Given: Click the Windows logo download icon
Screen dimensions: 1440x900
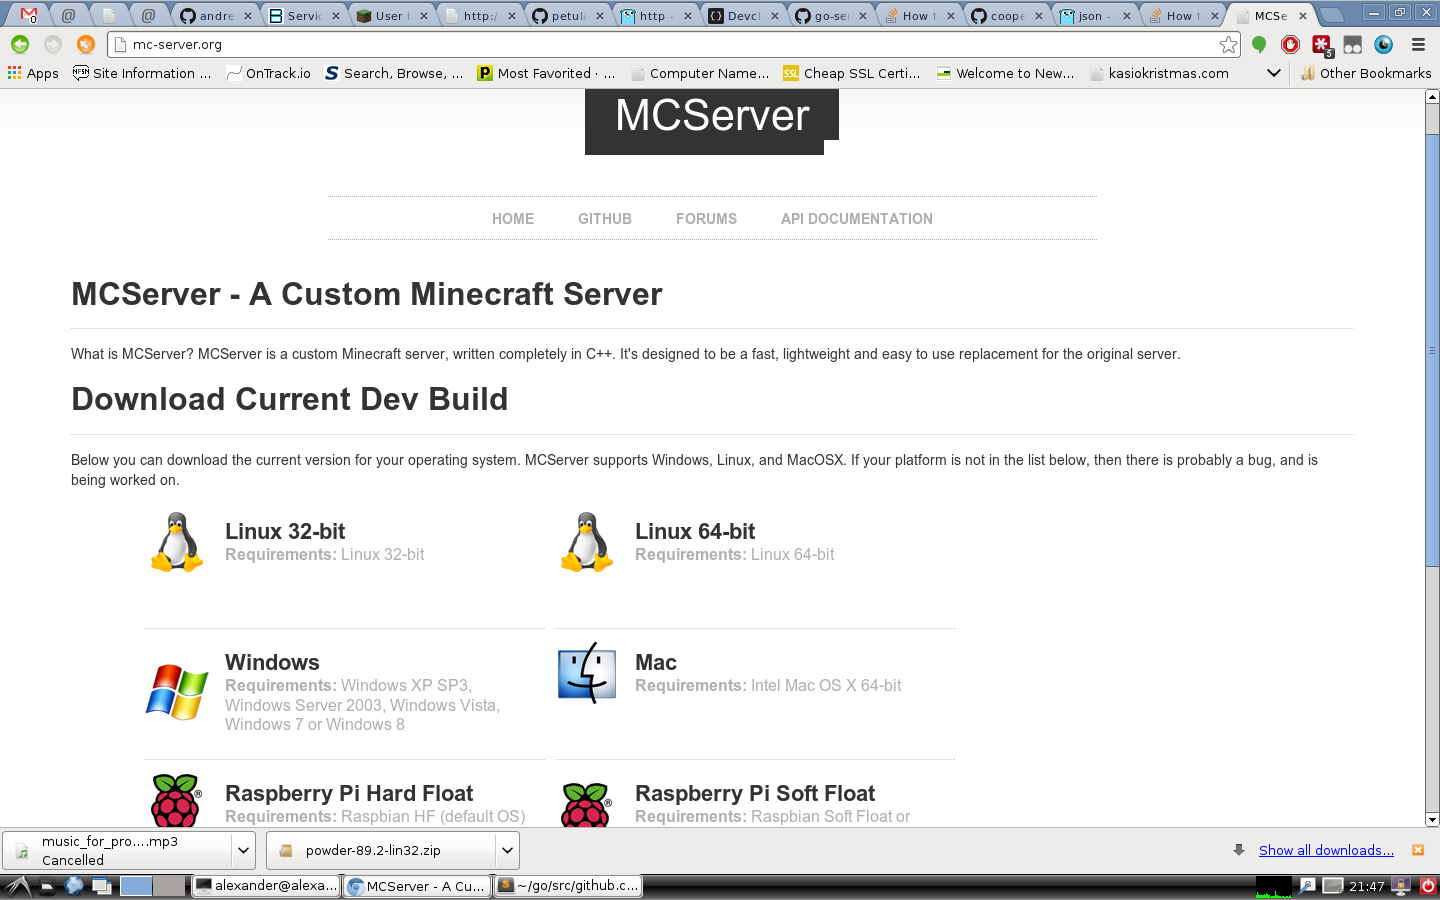Looking at the screenshot, I should [x=177, y=691].
